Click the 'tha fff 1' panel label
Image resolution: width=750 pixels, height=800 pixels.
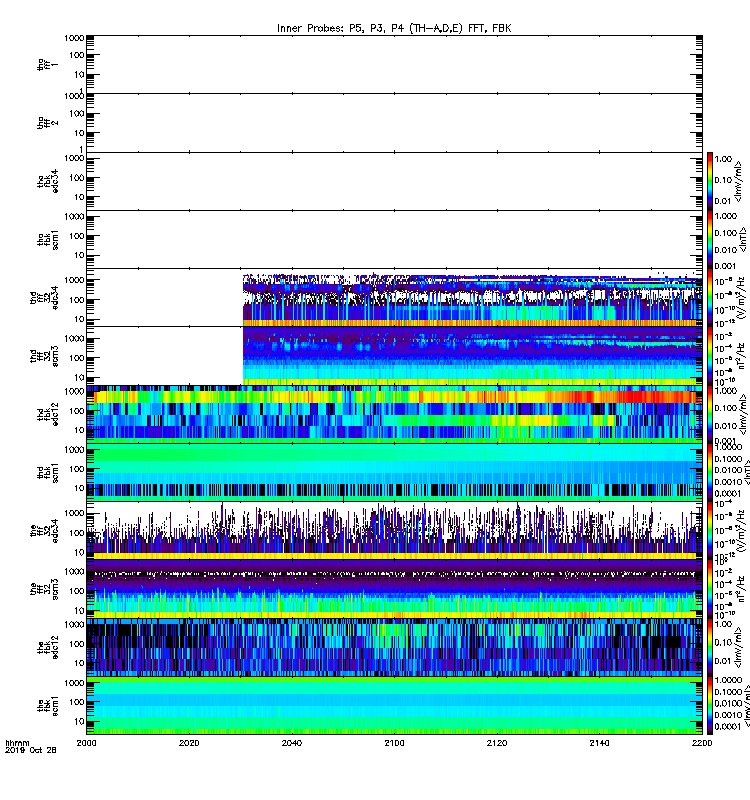tap(47, 64)
